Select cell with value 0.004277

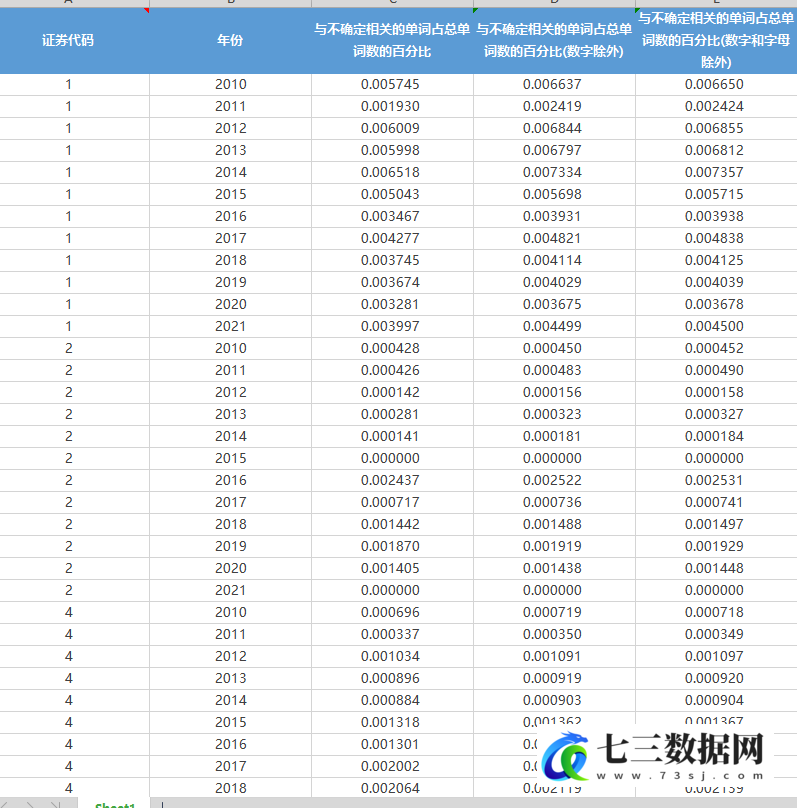(x=392, y=239)
